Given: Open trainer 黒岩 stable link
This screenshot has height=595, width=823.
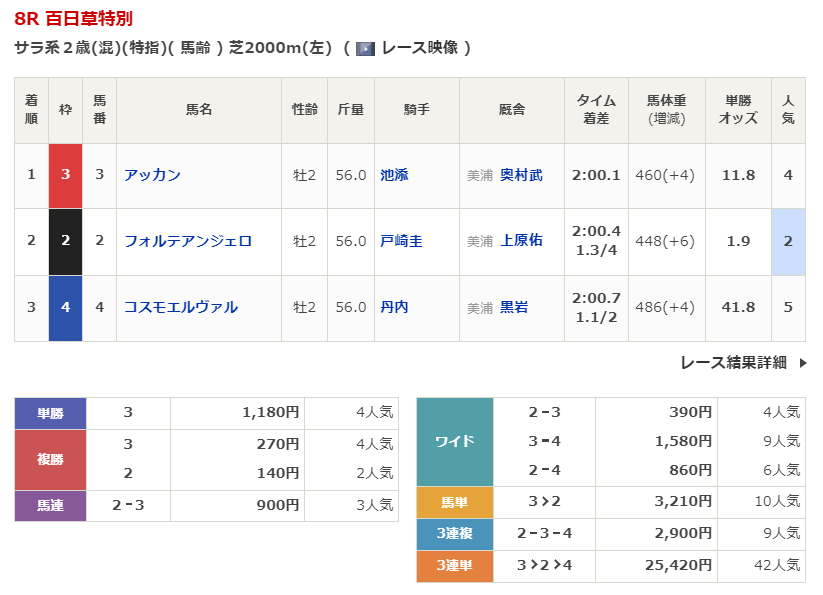Looking at the screenshot, I should [514, 307].
